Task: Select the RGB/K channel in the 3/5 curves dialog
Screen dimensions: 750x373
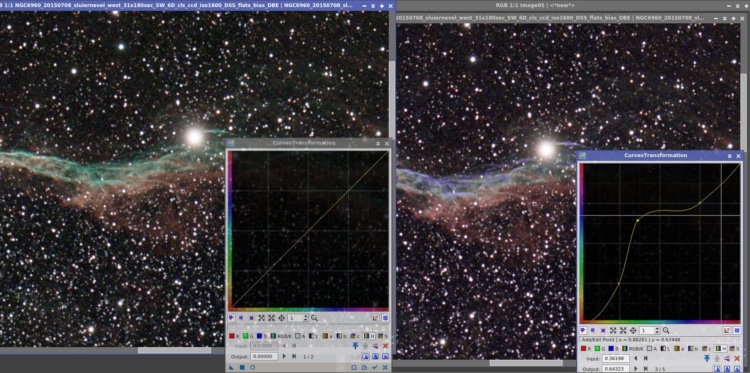Action: 632,349
